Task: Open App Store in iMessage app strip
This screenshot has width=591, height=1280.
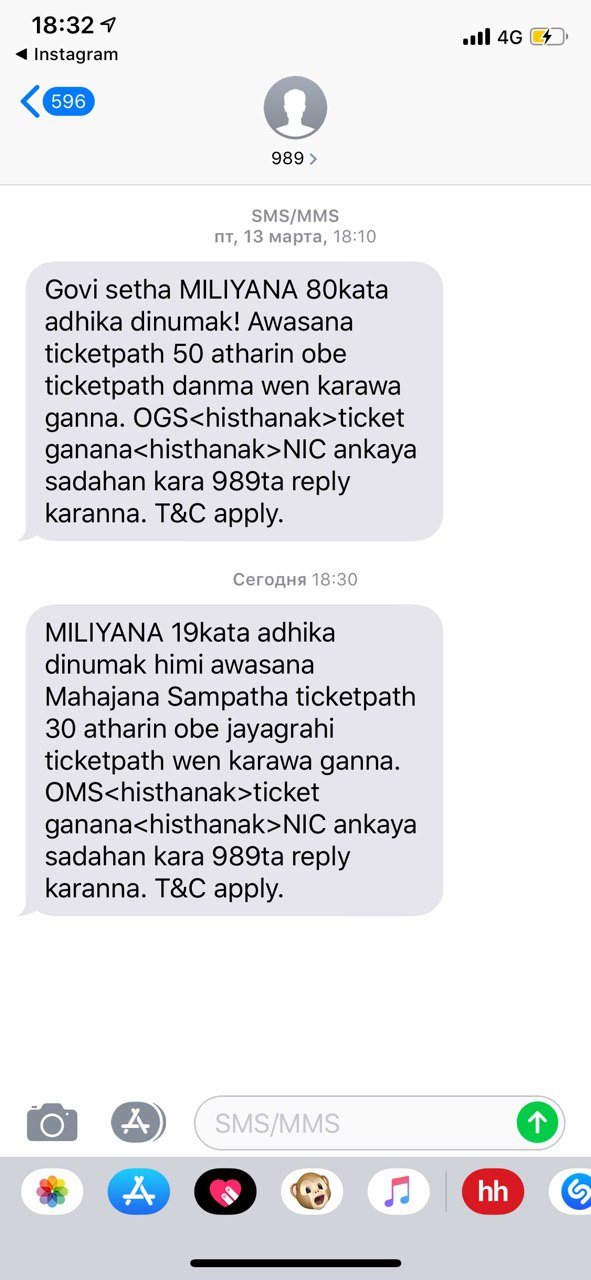Action: pos(138,1191)
